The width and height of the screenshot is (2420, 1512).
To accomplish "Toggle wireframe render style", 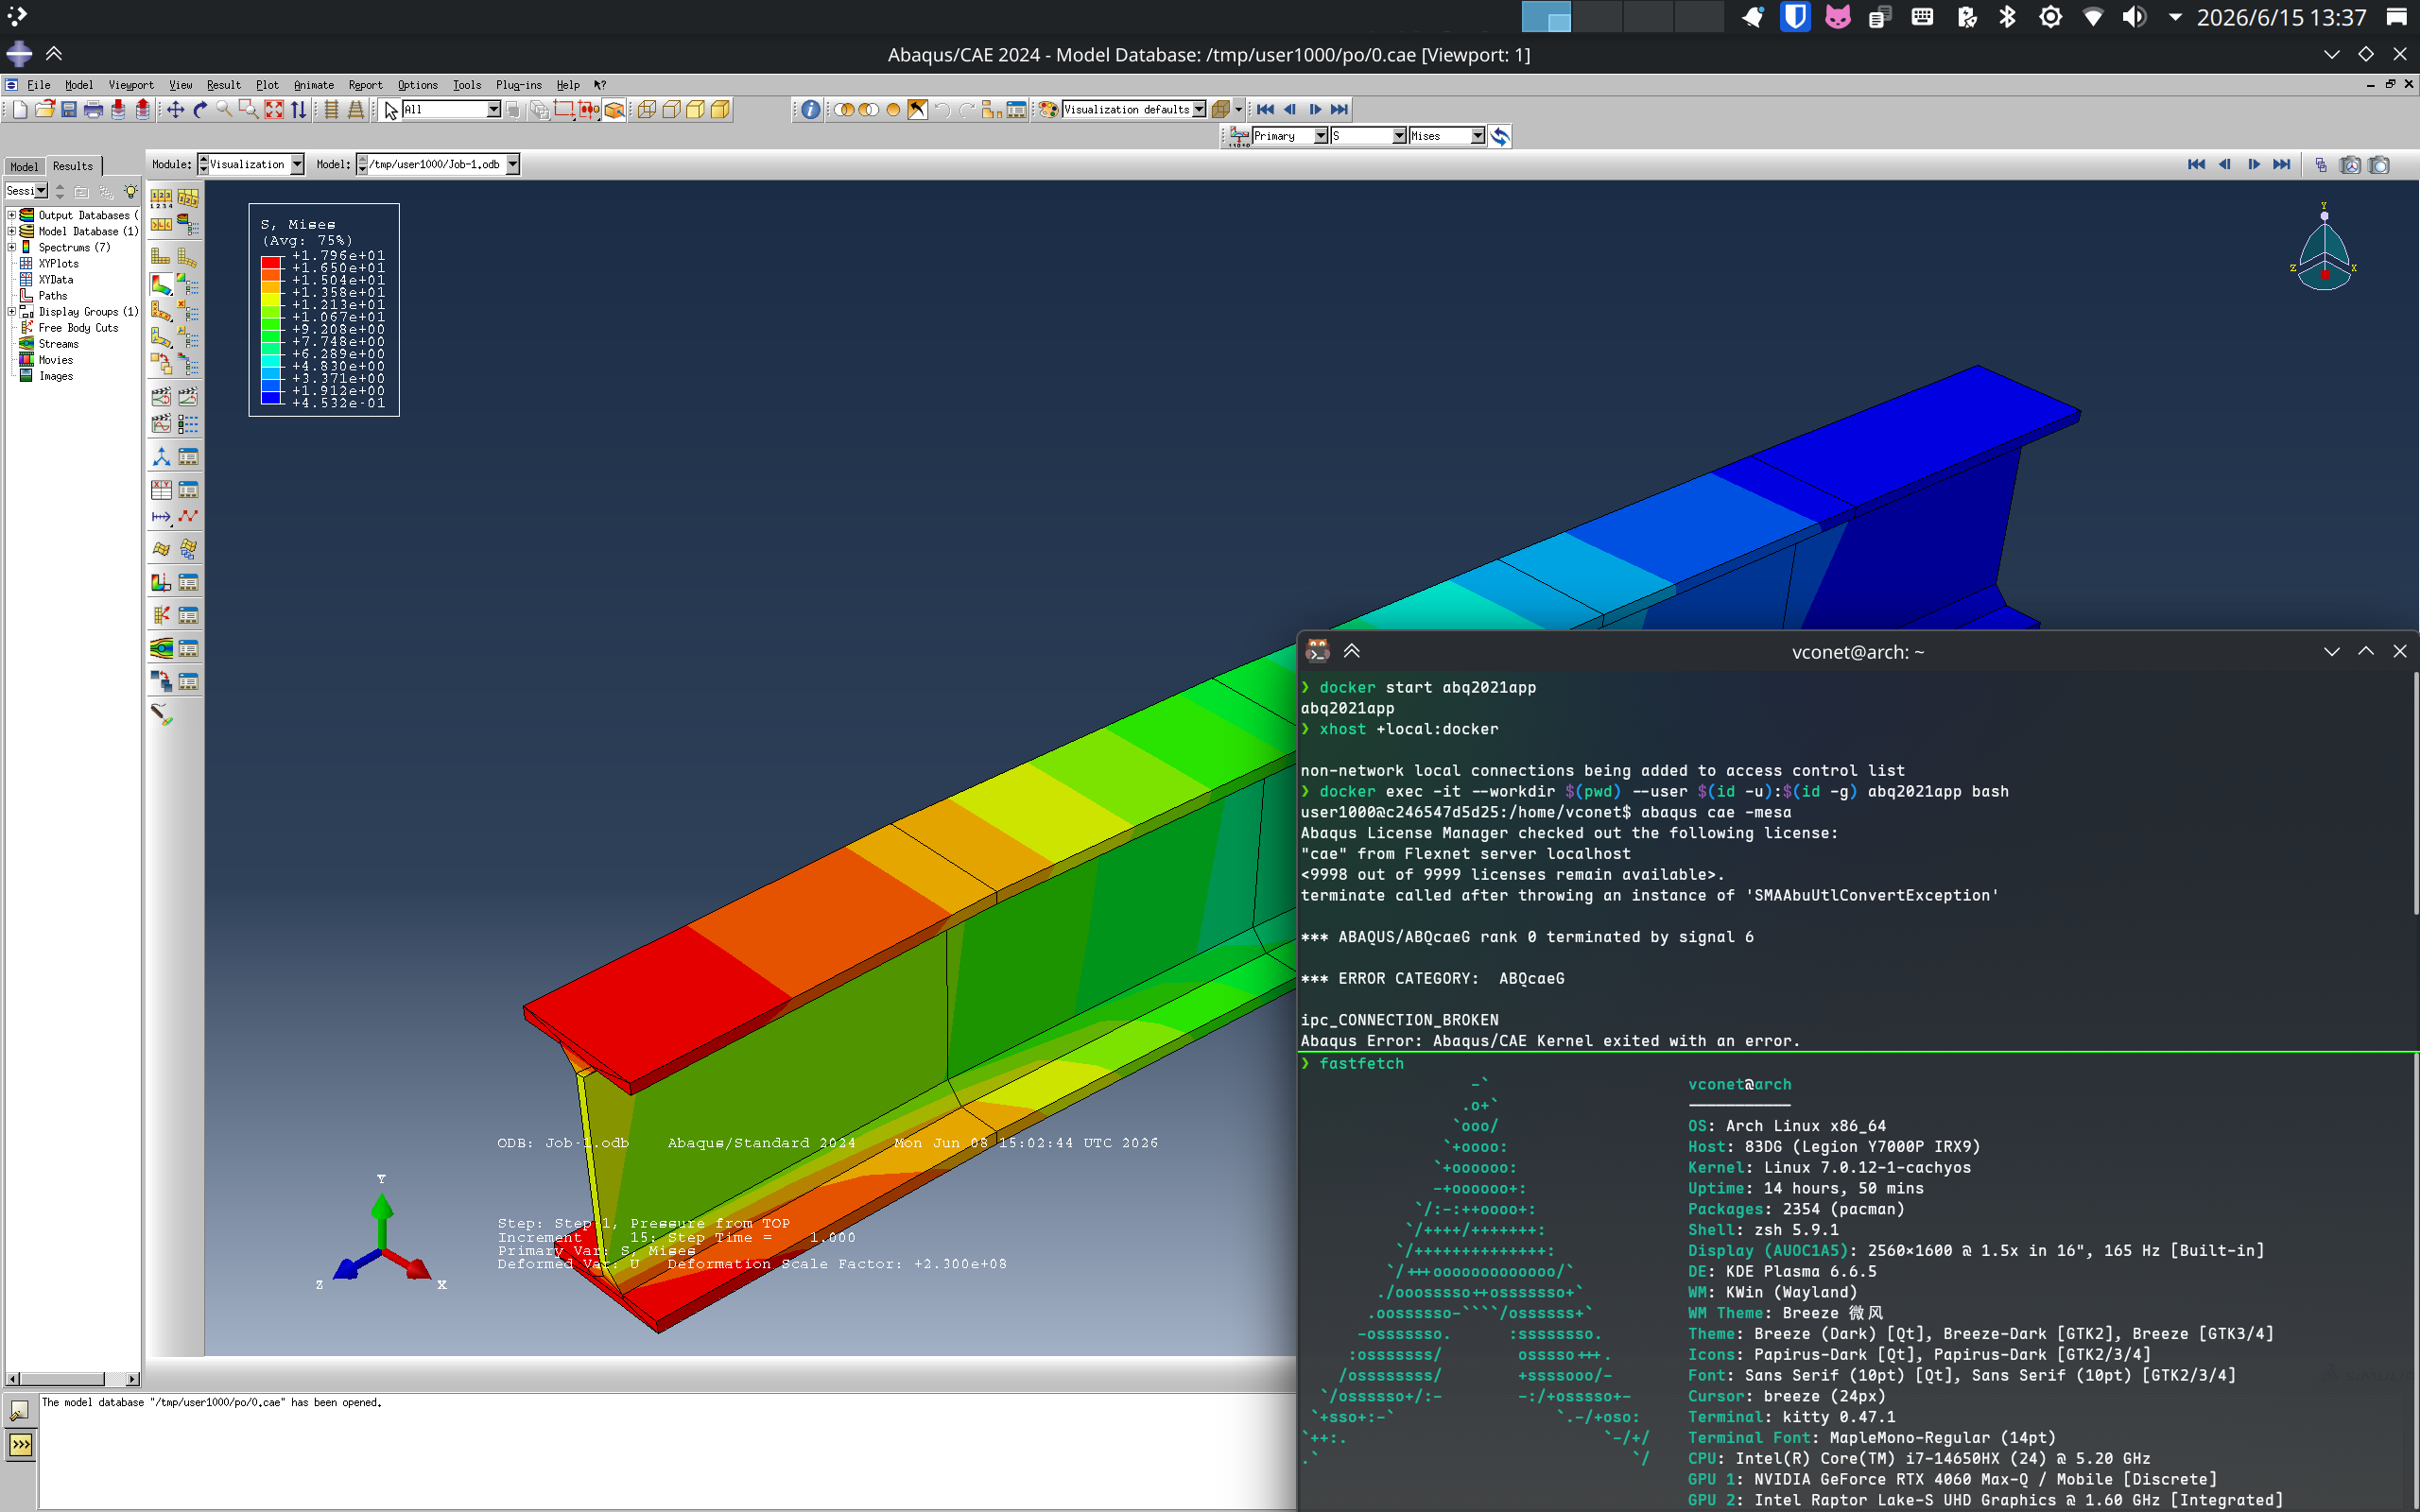I will pos(647,109).
